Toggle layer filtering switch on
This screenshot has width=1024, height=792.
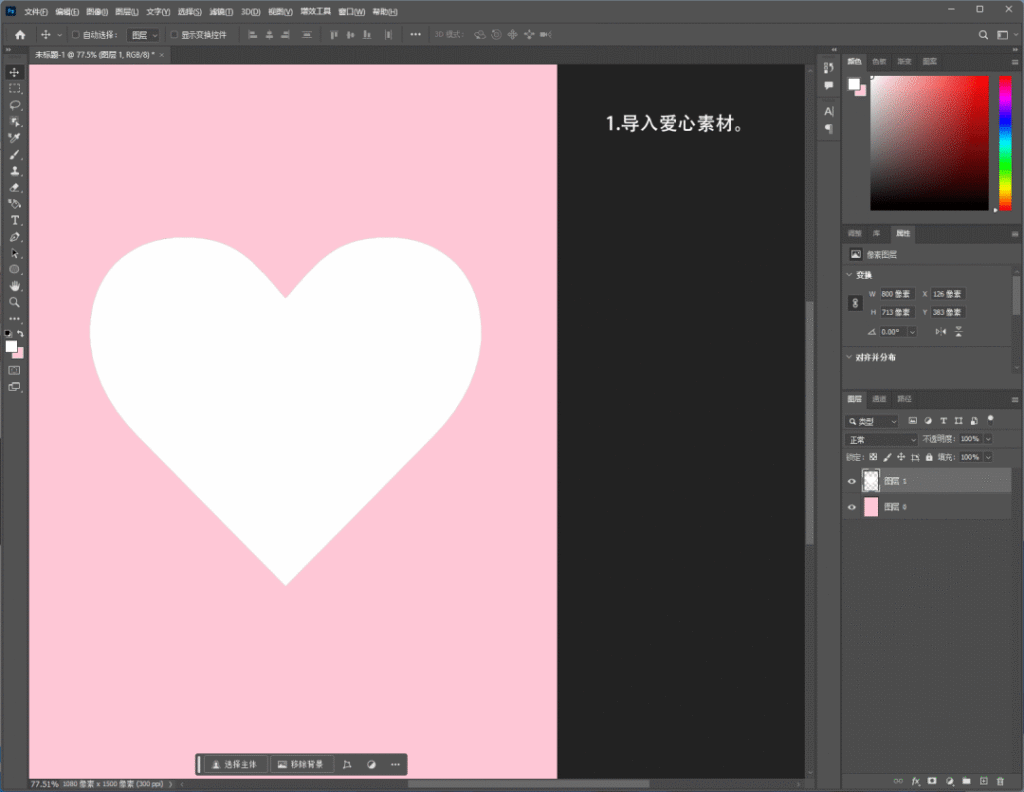(991, 420)
